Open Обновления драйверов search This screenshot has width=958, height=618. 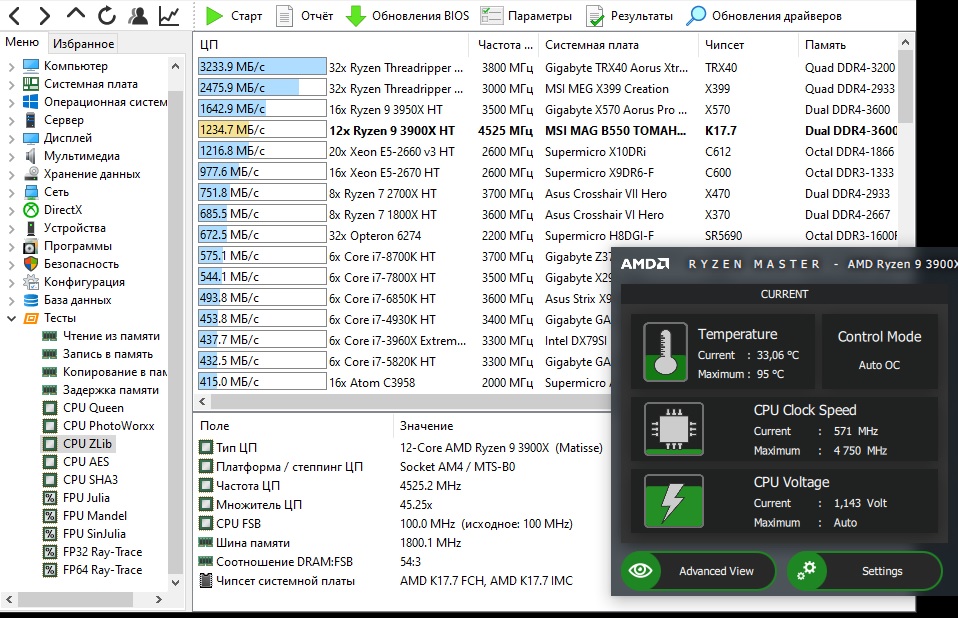pos(764,16)
